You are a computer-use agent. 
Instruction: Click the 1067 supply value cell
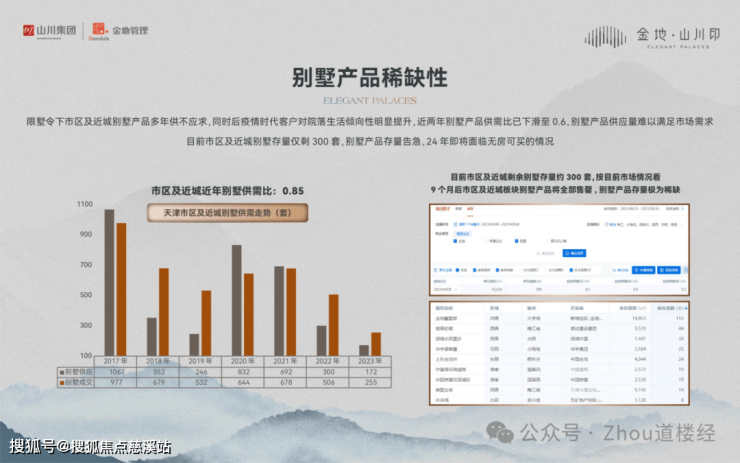point(116,372)
